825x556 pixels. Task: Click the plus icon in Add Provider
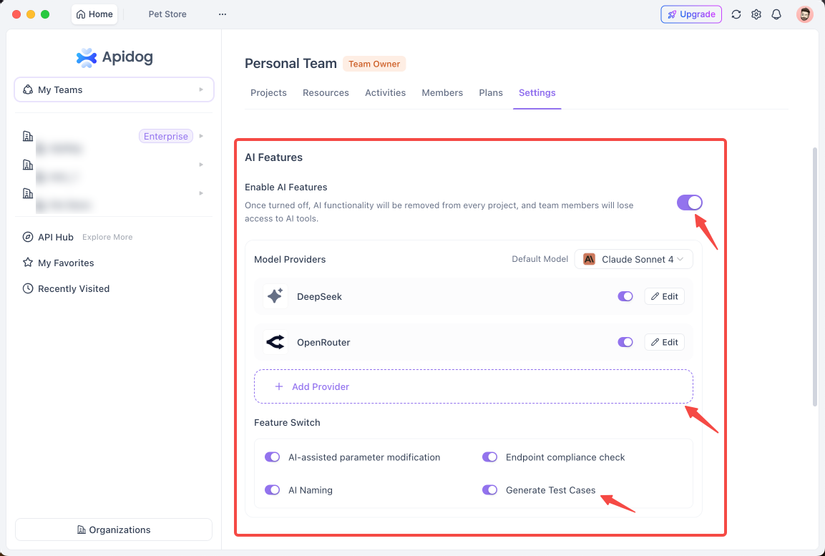pos(279,387)
